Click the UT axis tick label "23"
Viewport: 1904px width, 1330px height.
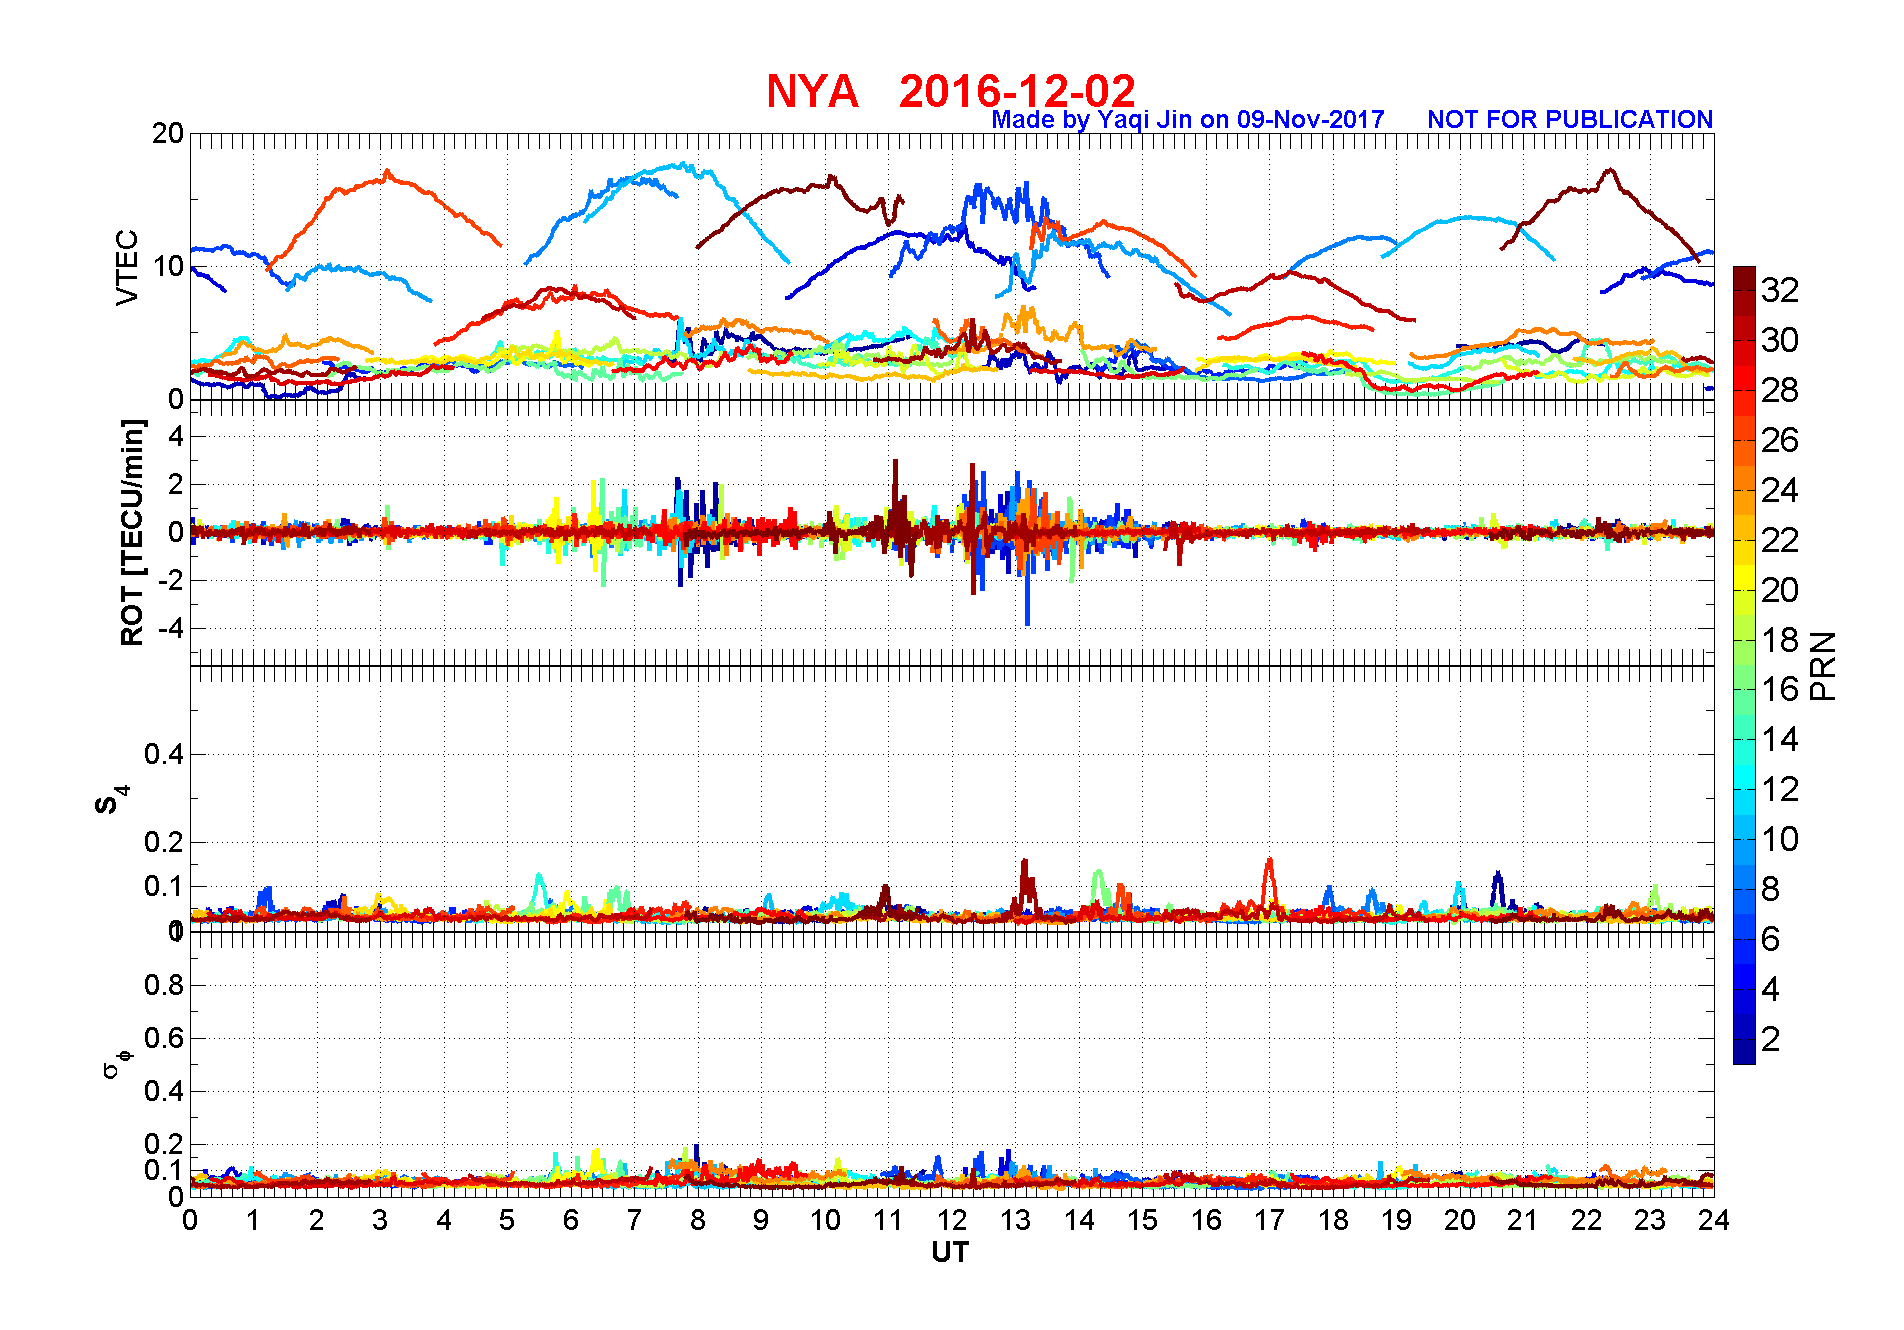pos(1650,1220)
